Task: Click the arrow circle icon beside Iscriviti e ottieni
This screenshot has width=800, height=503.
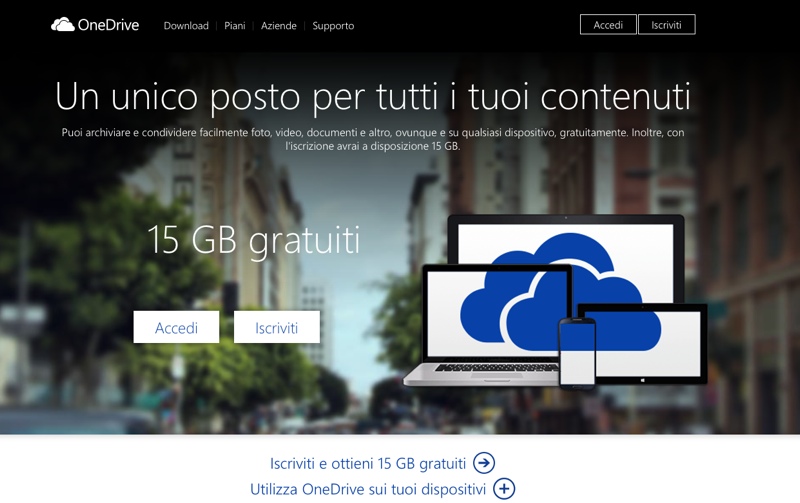Action: tap(484, 463)
